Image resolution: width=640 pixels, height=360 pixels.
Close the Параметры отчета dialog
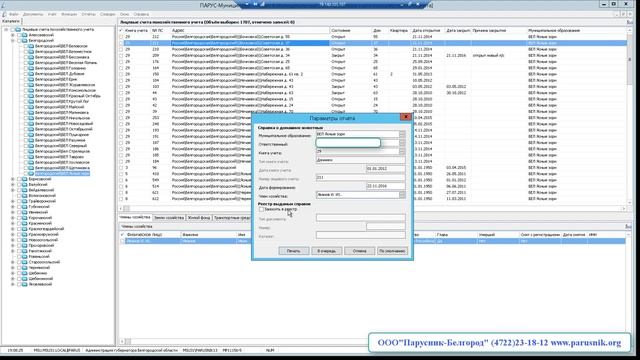406,117
